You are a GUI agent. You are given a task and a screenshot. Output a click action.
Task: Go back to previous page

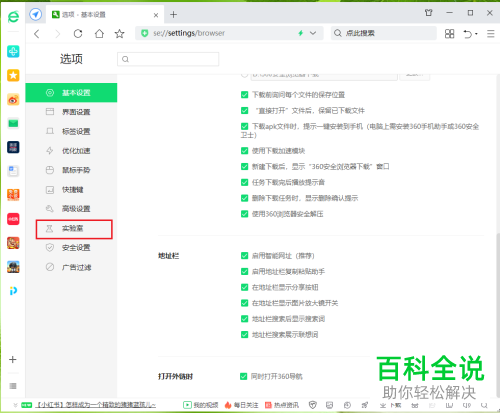tap(37, 33)
